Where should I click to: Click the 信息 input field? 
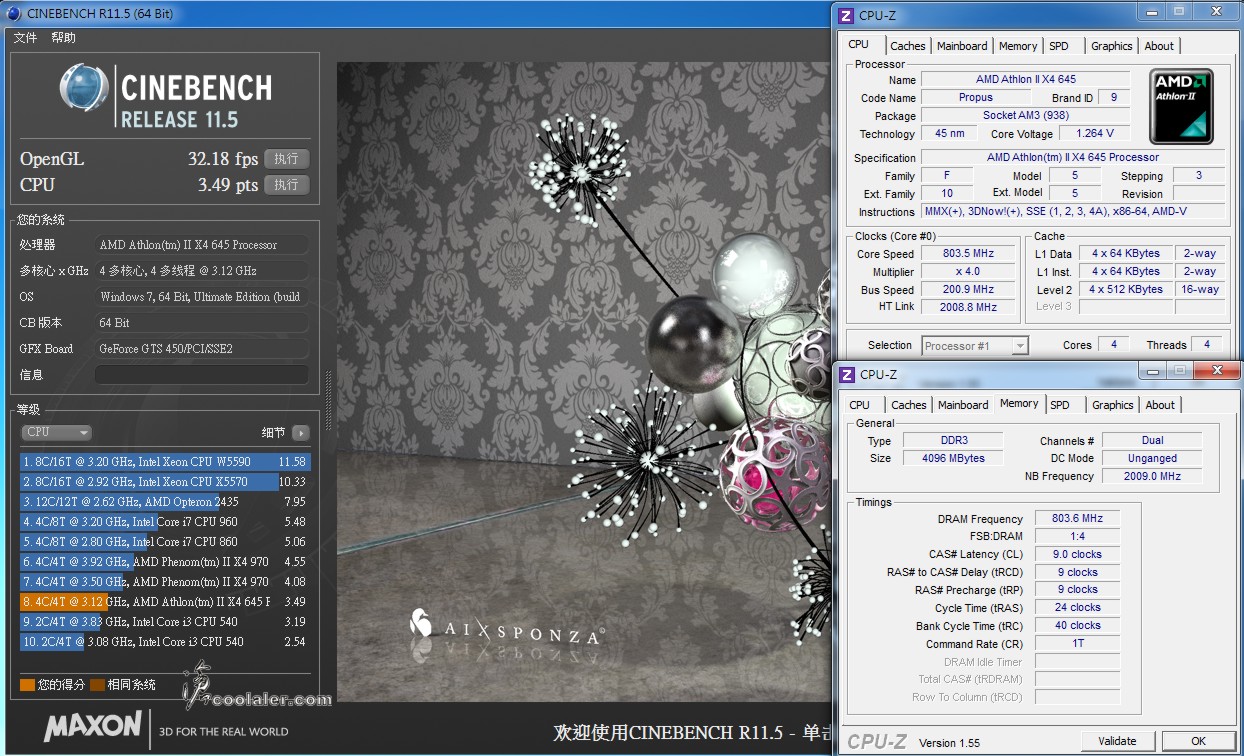pos(202,374)
